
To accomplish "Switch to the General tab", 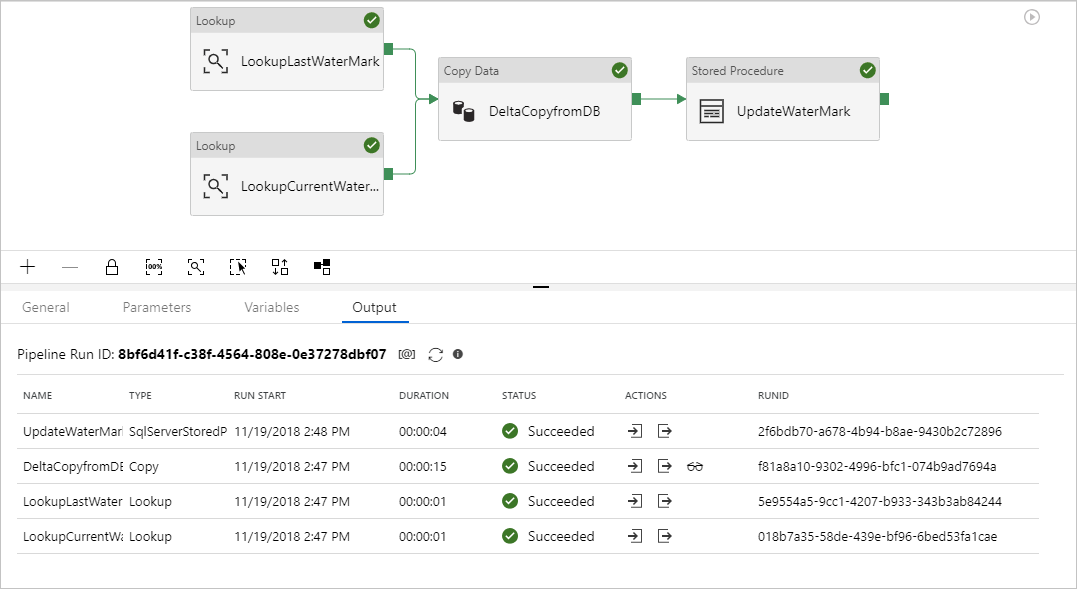I will click(x=46, y=307).
